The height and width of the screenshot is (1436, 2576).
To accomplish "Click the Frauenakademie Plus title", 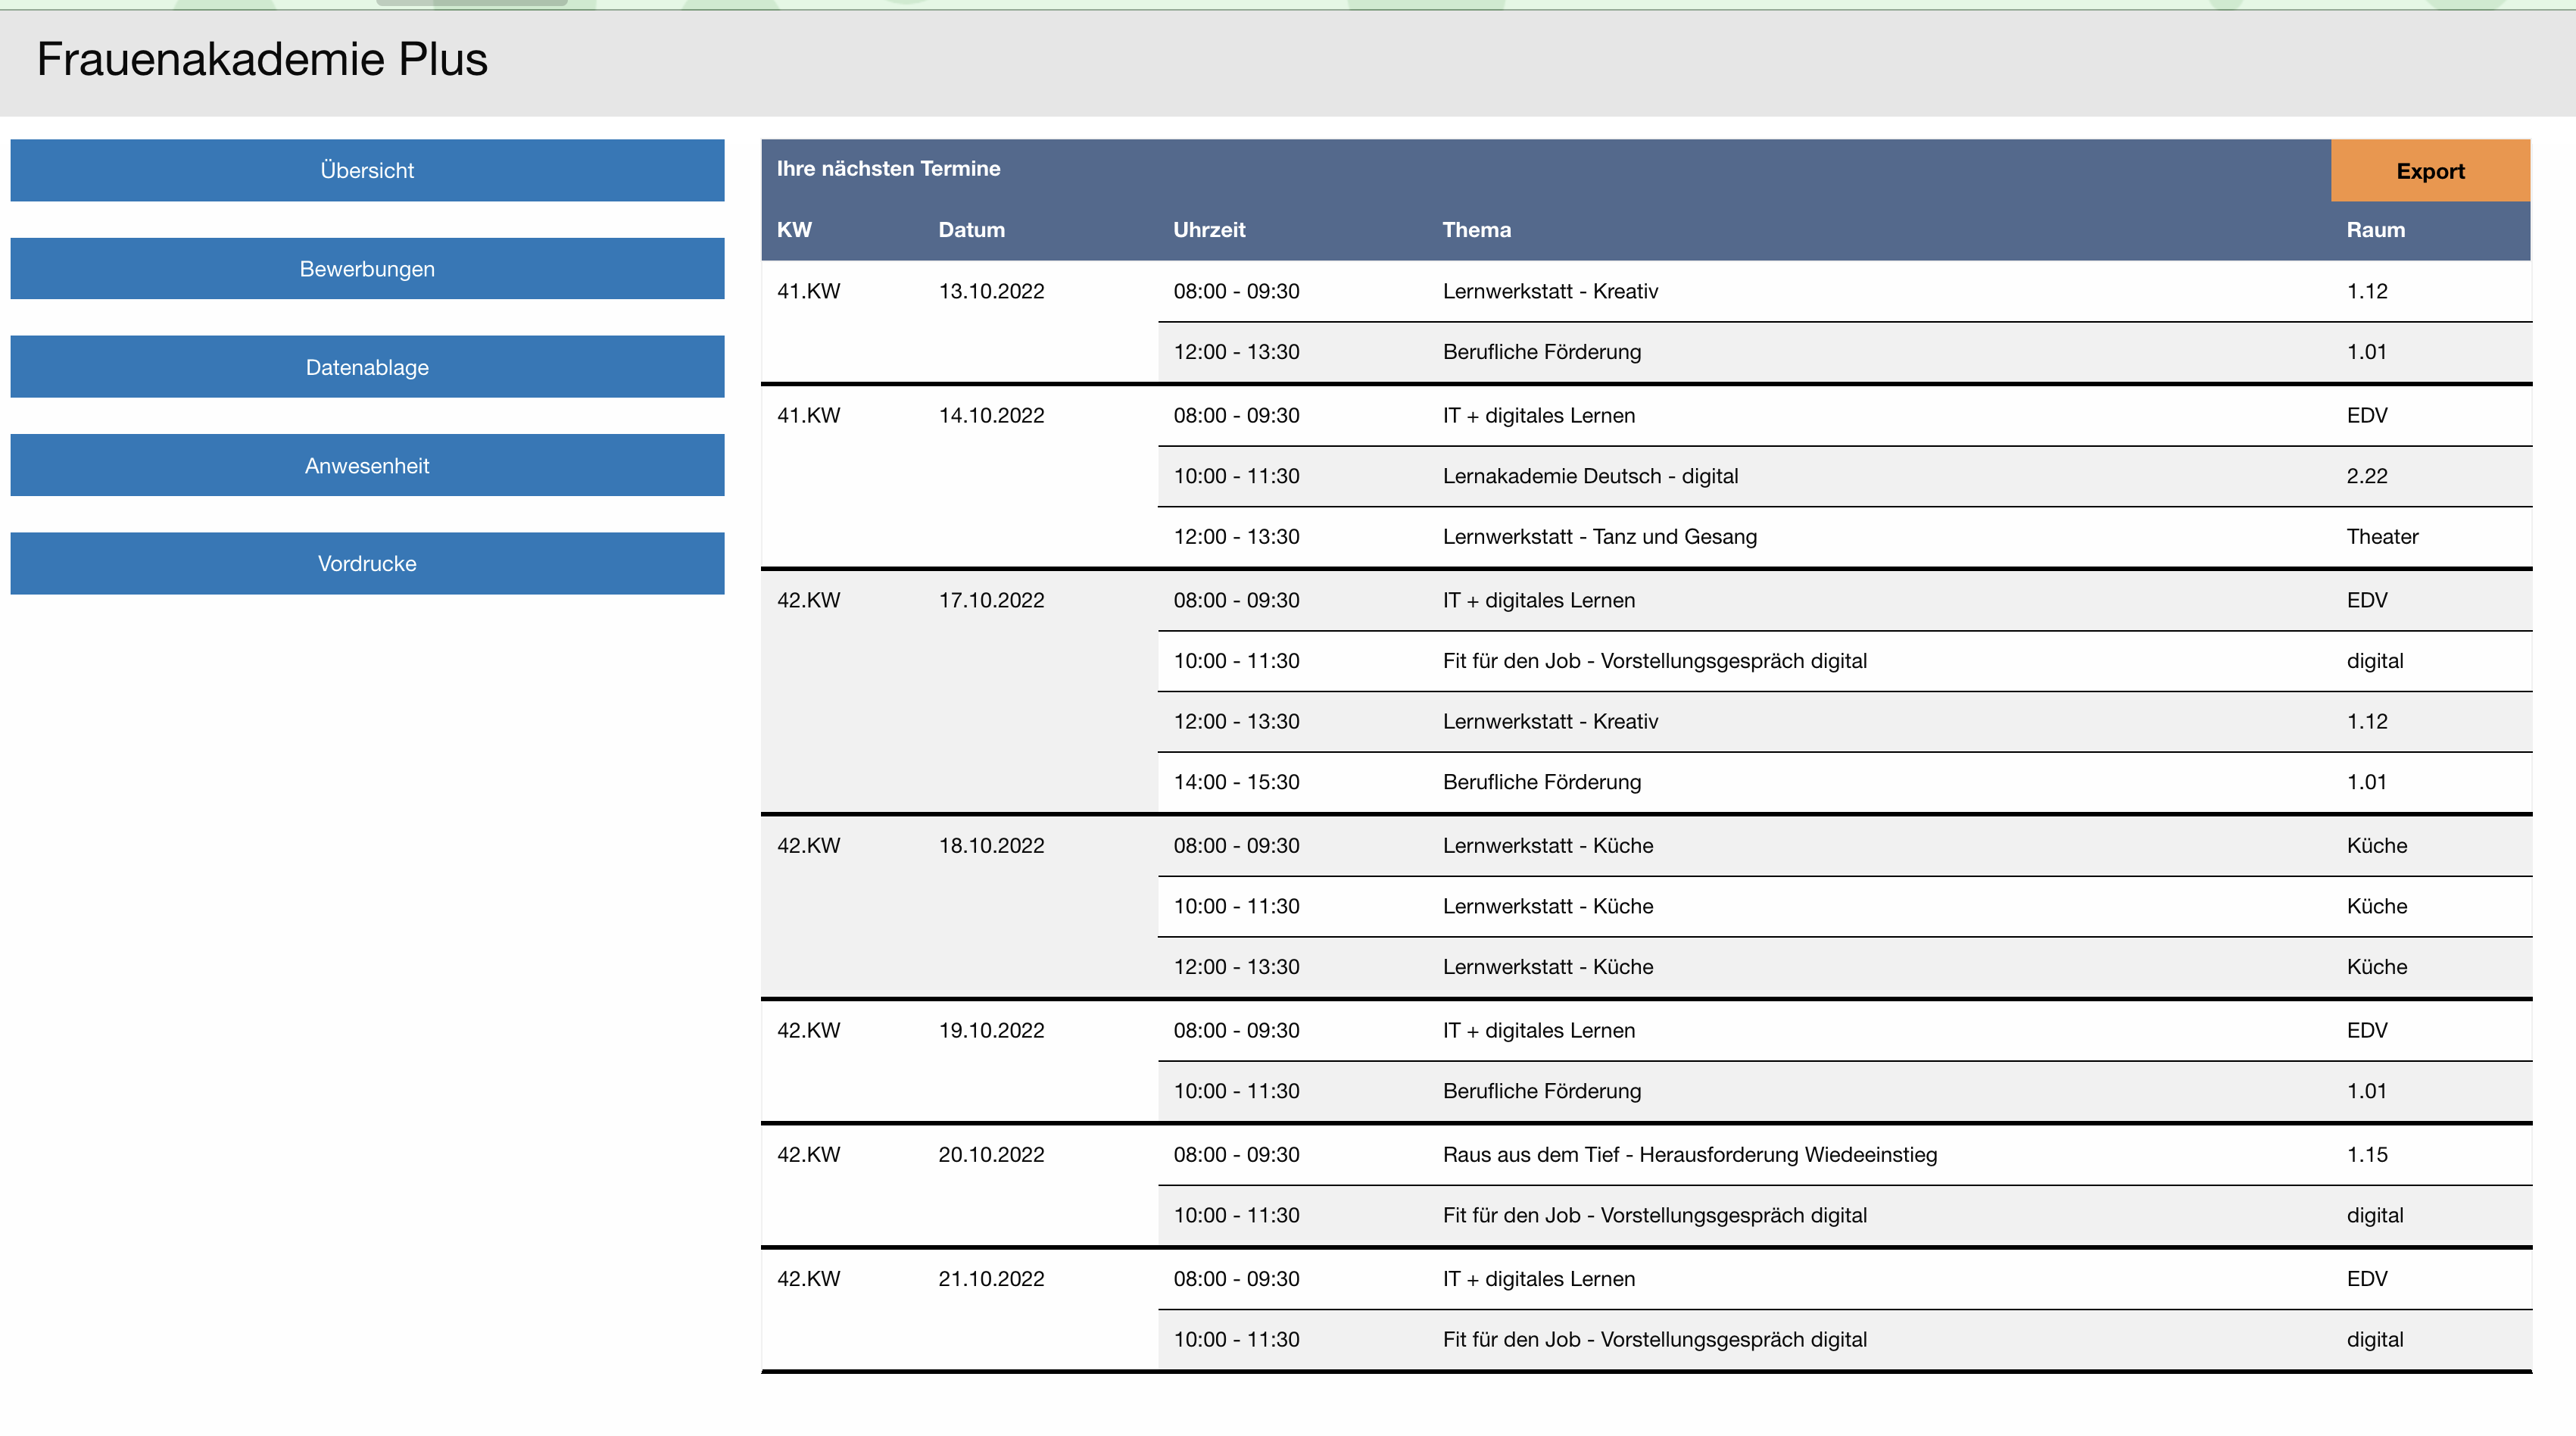I will pos(262,59).
